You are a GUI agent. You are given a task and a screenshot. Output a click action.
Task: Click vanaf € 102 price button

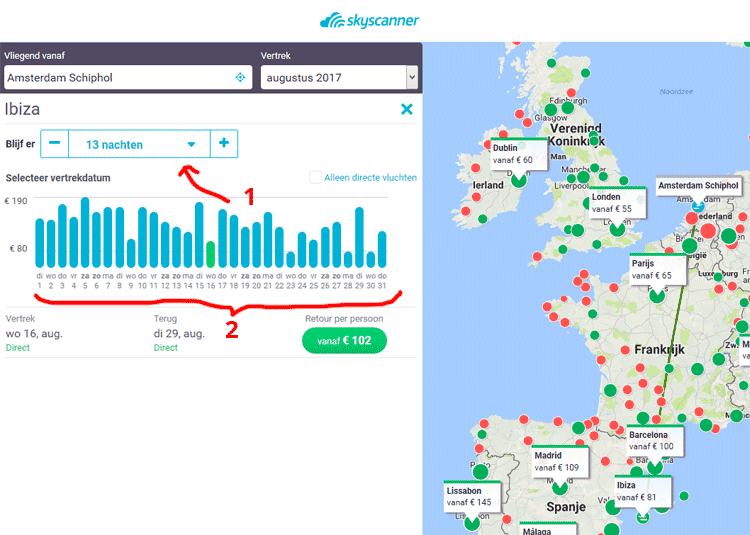click(x=344, y=340)
